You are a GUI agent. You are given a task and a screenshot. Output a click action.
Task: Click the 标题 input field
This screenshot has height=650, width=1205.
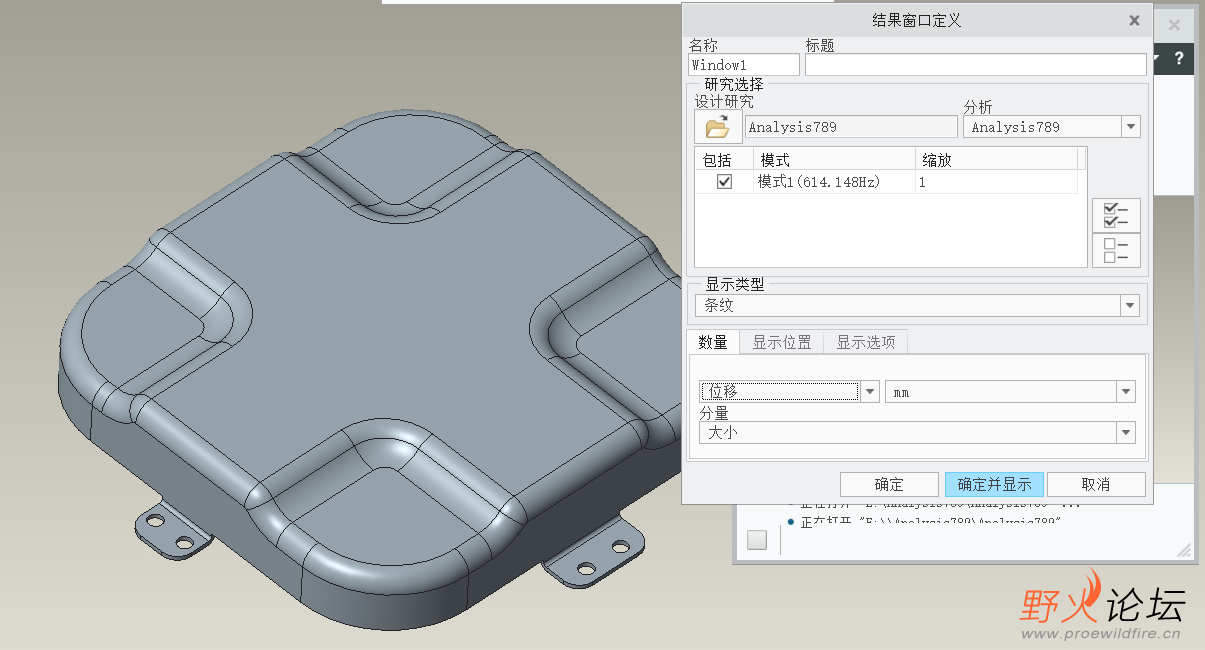click(x=976, y=65)
